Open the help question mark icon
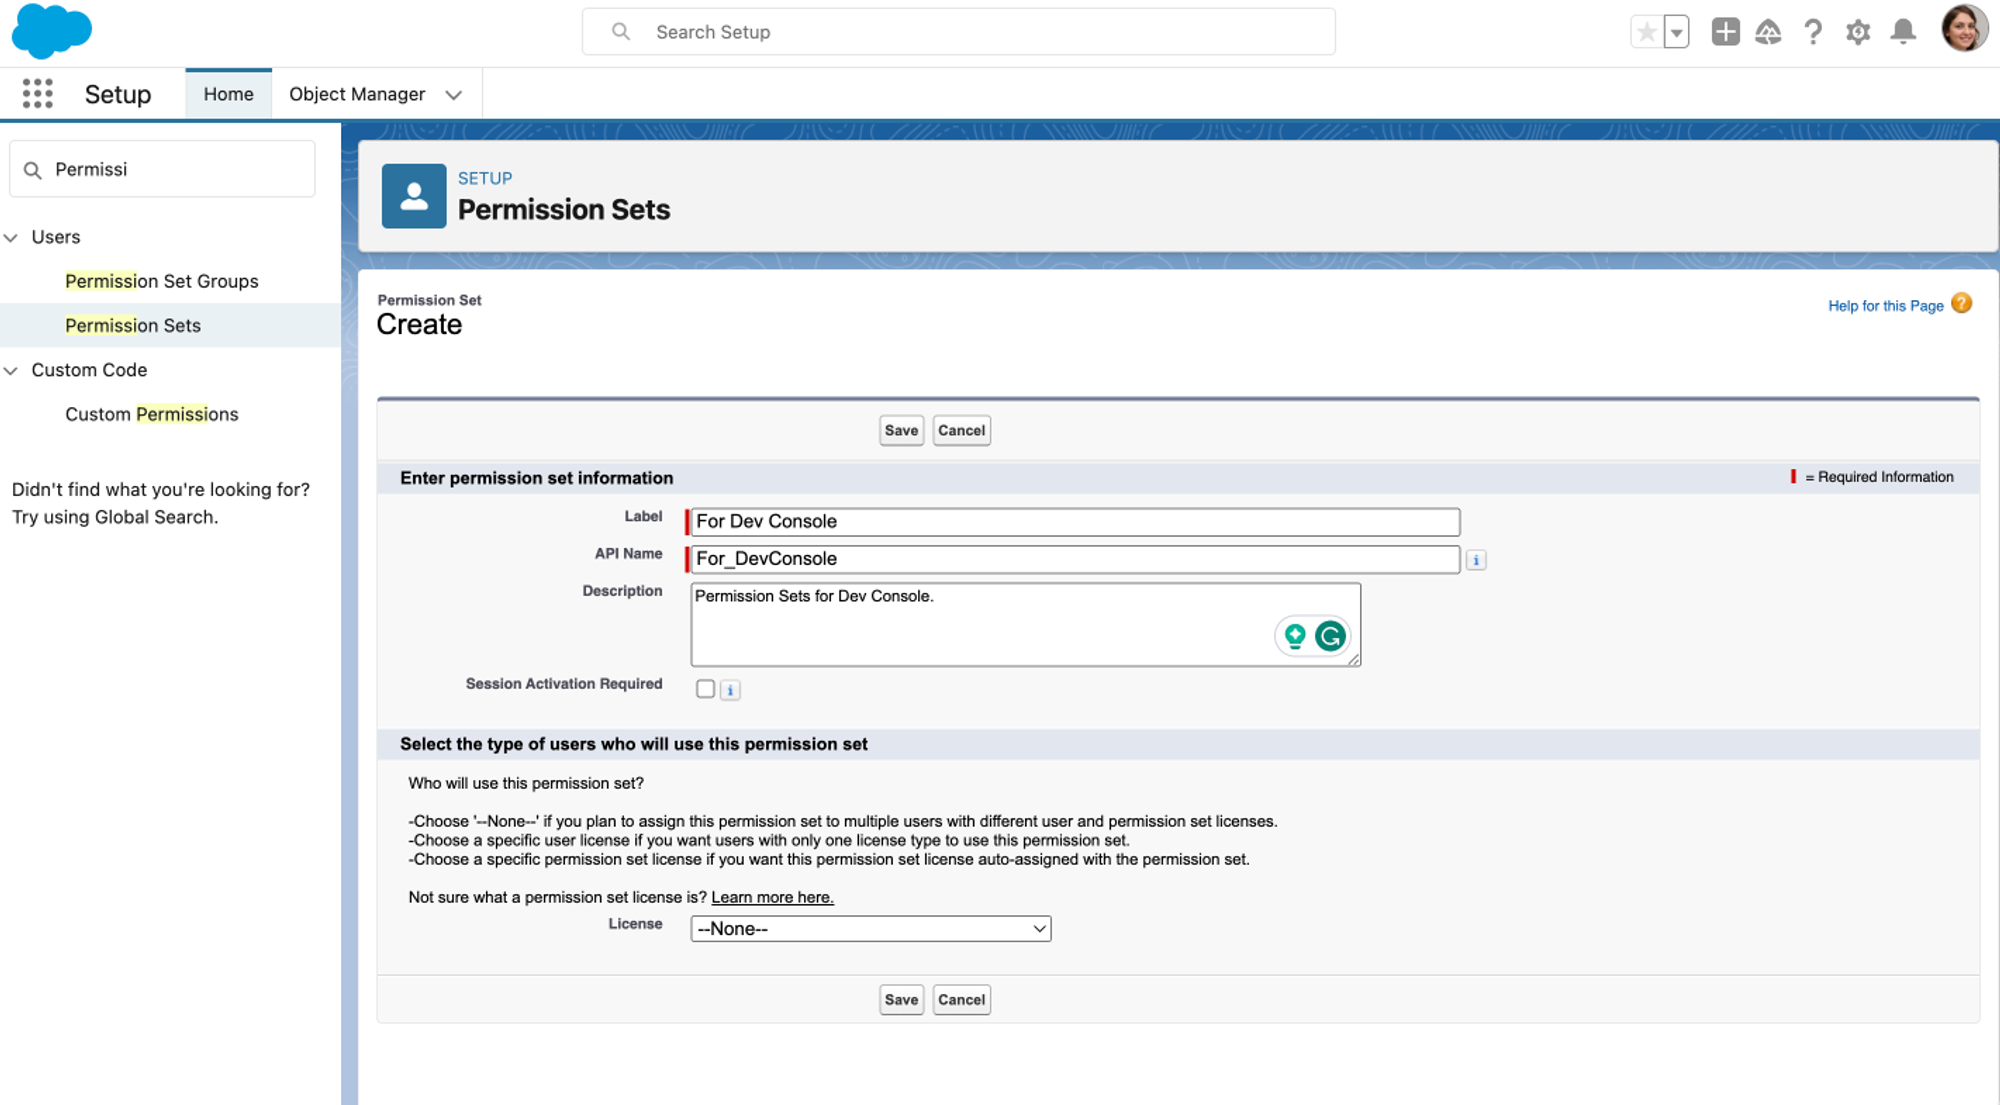The height and width of the screenshot is (1105, 2000). 1813,32
